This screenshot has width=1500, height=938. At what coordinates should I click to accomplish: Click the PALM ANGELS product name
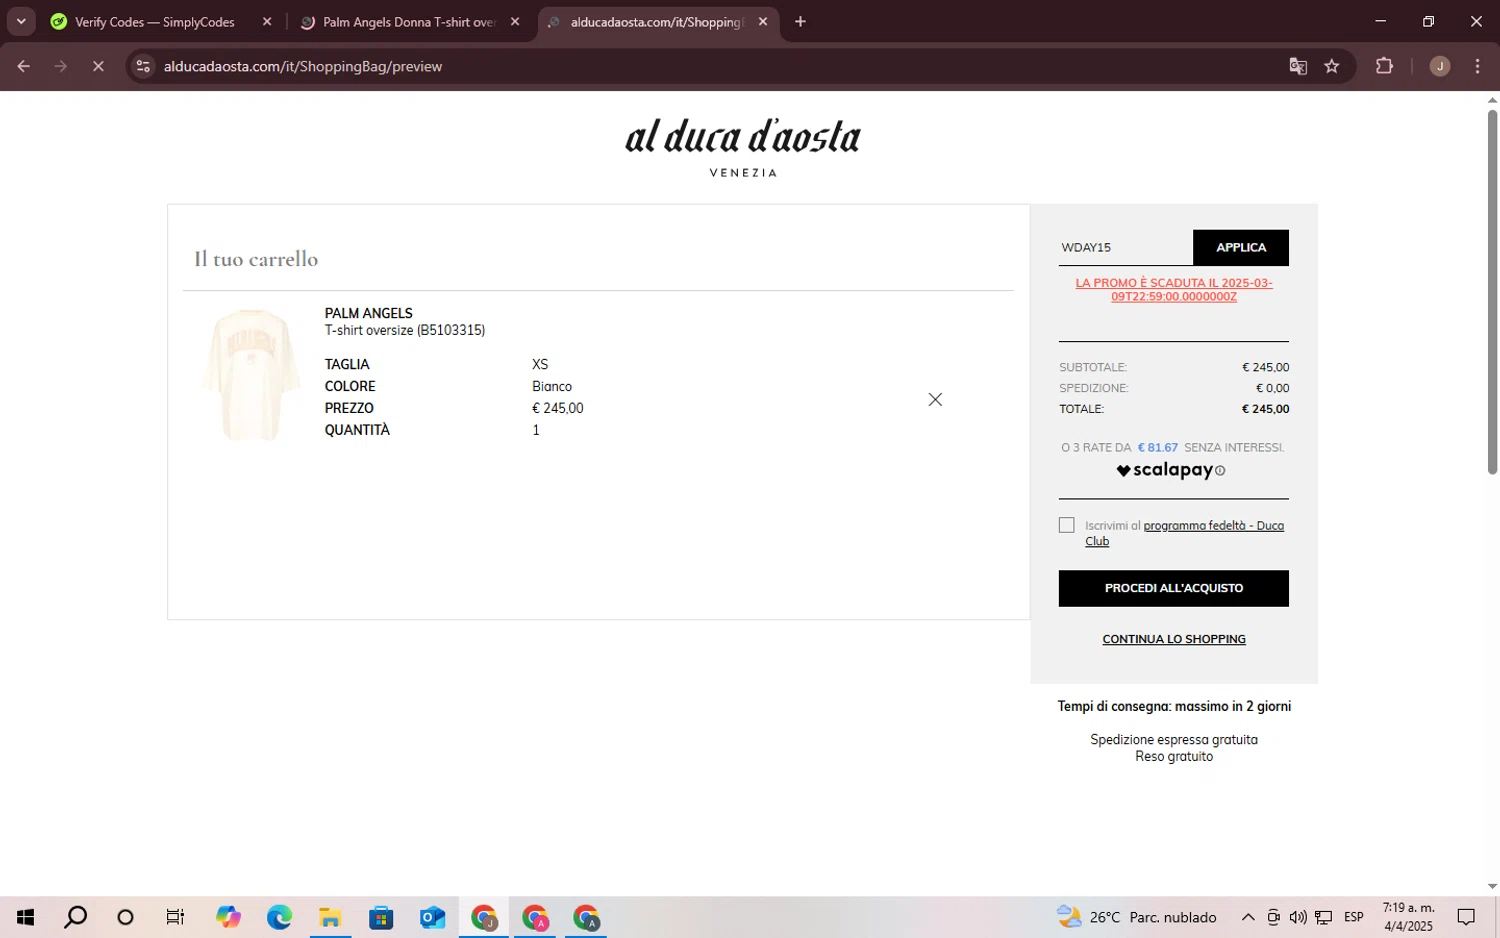pos(368,313)
